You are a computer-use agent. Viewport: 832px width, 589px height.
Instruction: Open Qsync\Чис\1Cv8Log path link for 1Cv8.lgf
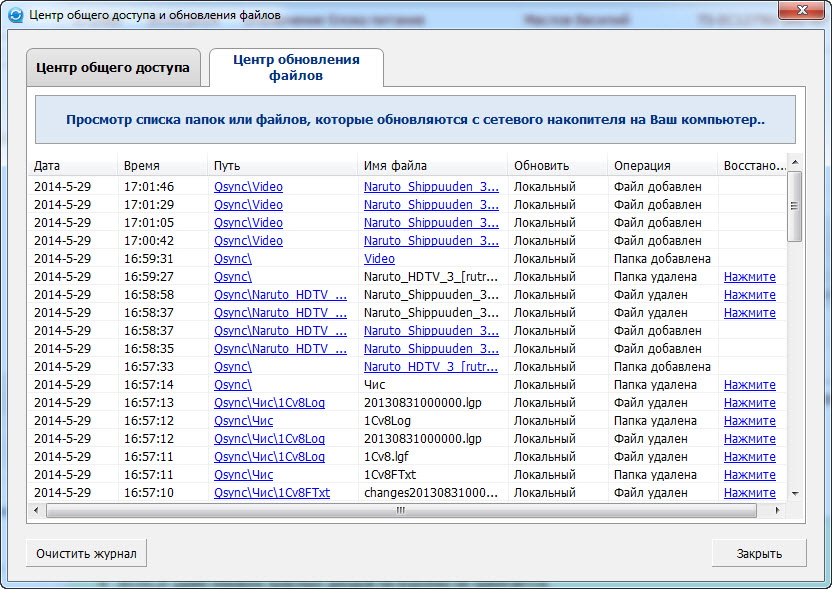click(x=270, y=457)
